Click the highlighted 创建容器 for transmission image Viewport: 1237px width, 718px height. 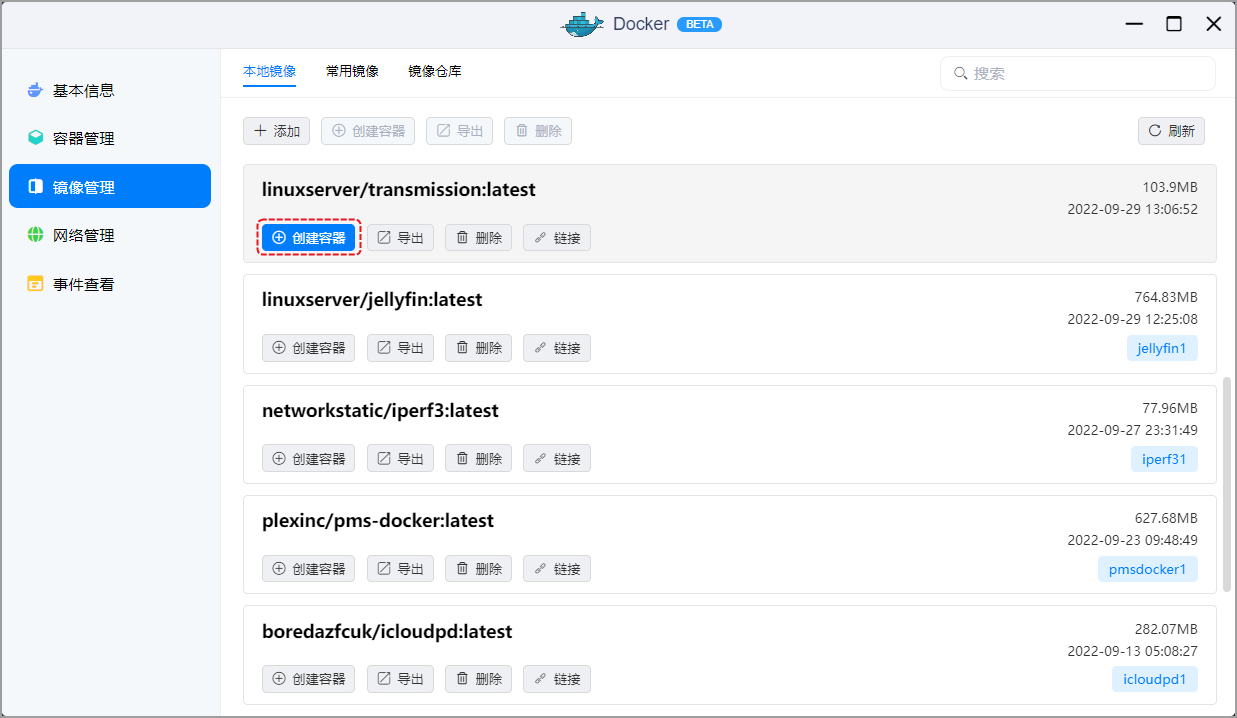[309, 237]
